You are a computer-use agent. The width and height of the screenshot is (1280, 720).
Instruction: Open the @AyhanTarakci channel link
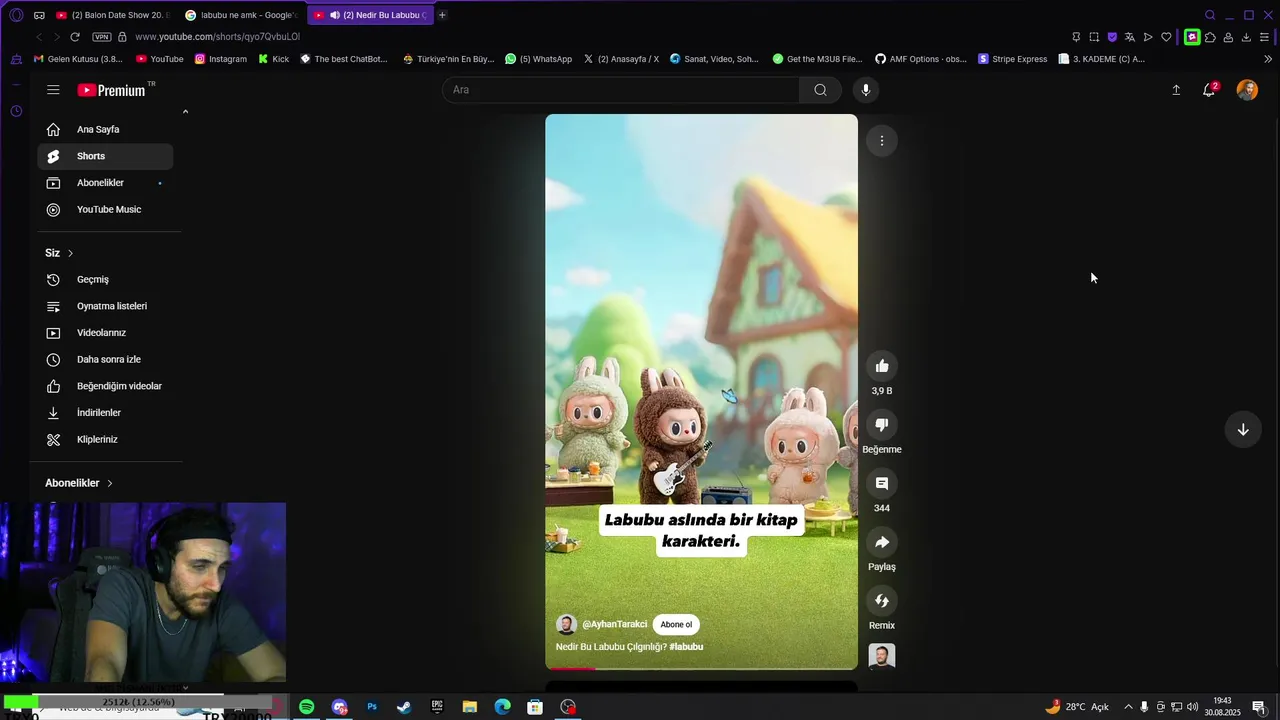(614, 624)
